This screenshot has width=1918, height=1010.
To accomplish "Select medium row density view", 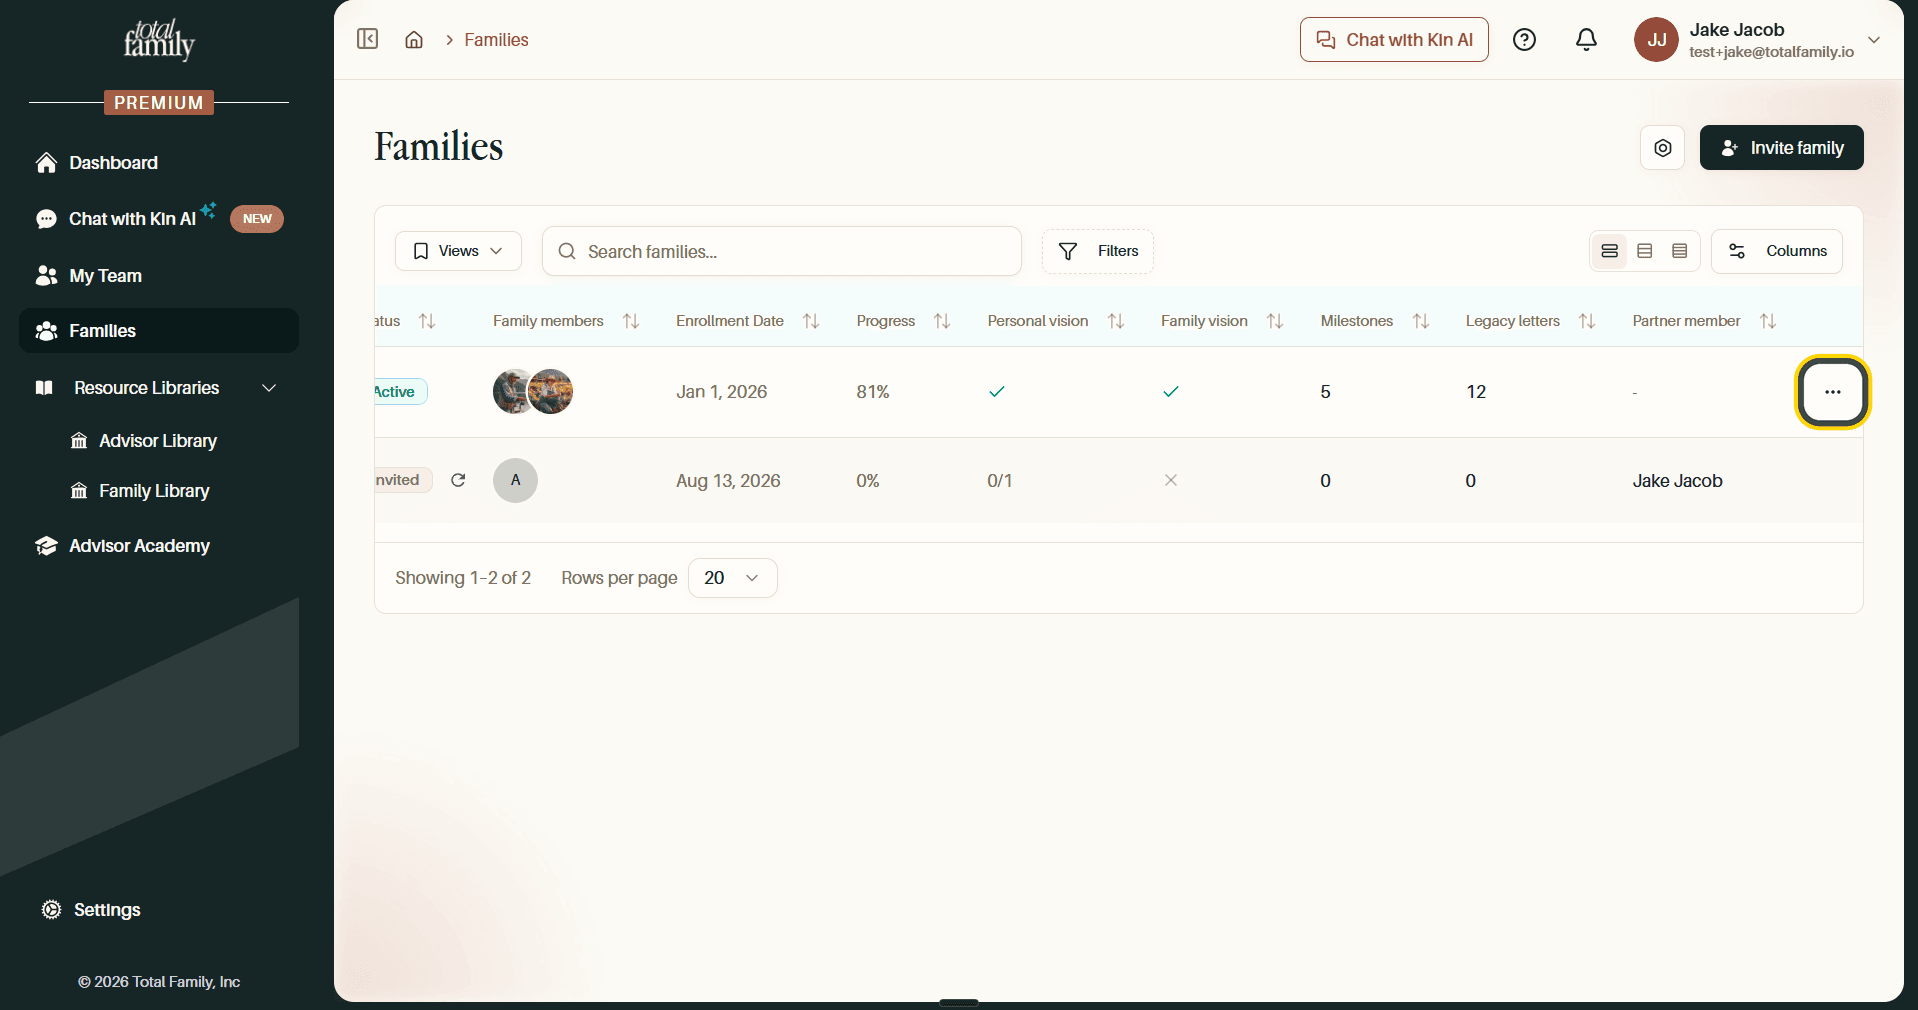I will pos(1645,251).
